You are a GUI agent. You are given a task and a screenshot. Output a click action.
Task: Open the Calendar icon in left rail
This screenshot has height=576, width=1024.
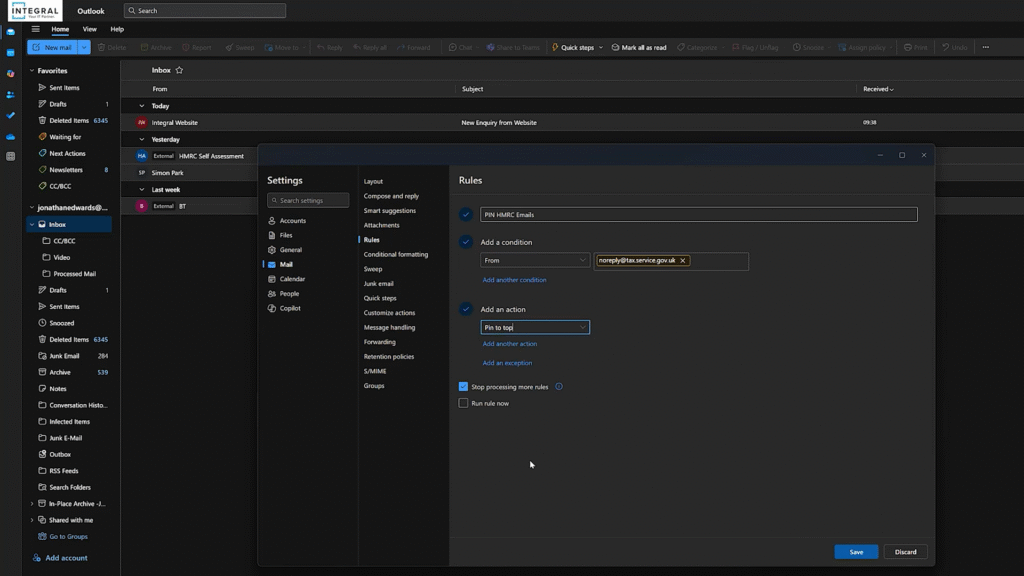click(10, 52)
